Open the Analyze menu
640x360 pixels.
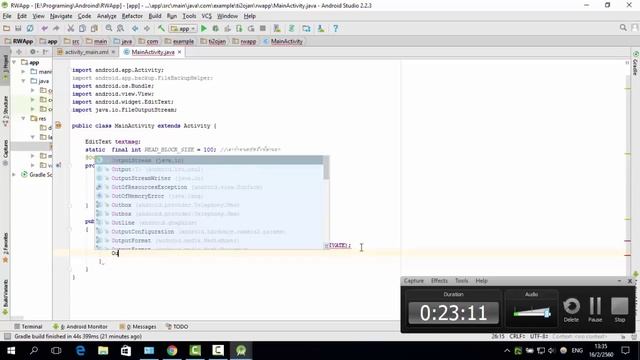pyautogui.click(x=107, y=16)
